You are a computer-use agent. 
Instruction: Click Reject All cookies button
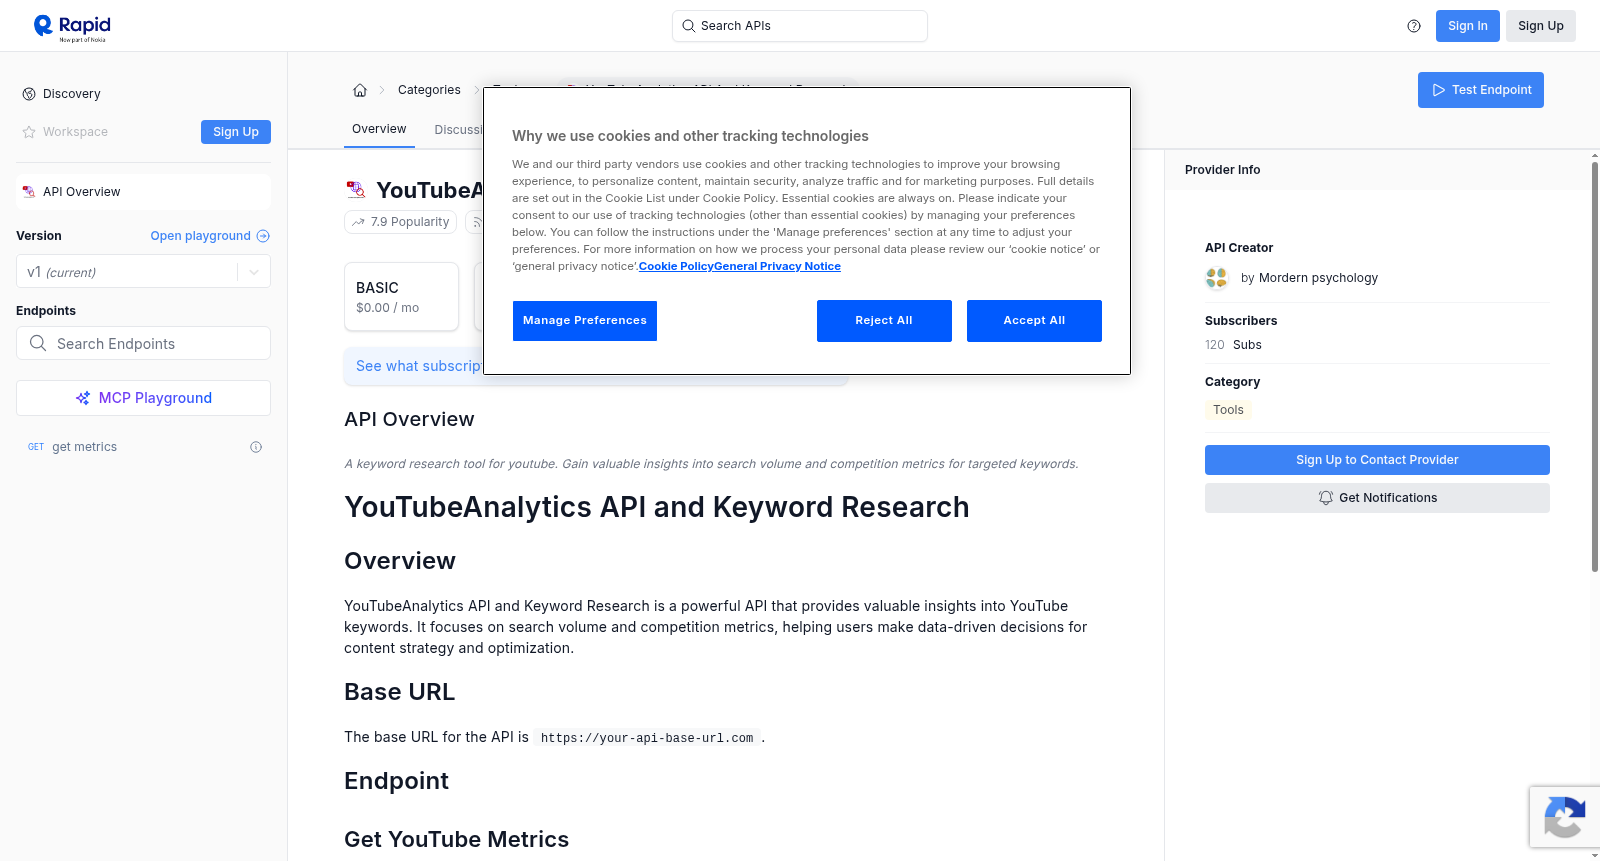[x=884, y=321]
